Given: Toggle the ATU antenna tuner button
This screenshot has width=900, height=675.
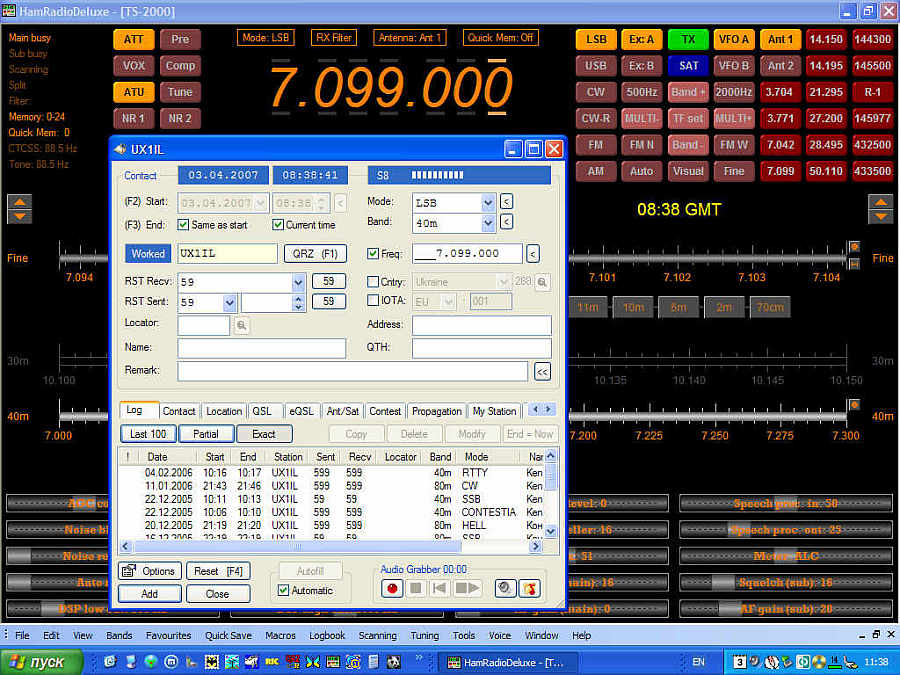Looking at the screenshot, I should coord(134,92).
